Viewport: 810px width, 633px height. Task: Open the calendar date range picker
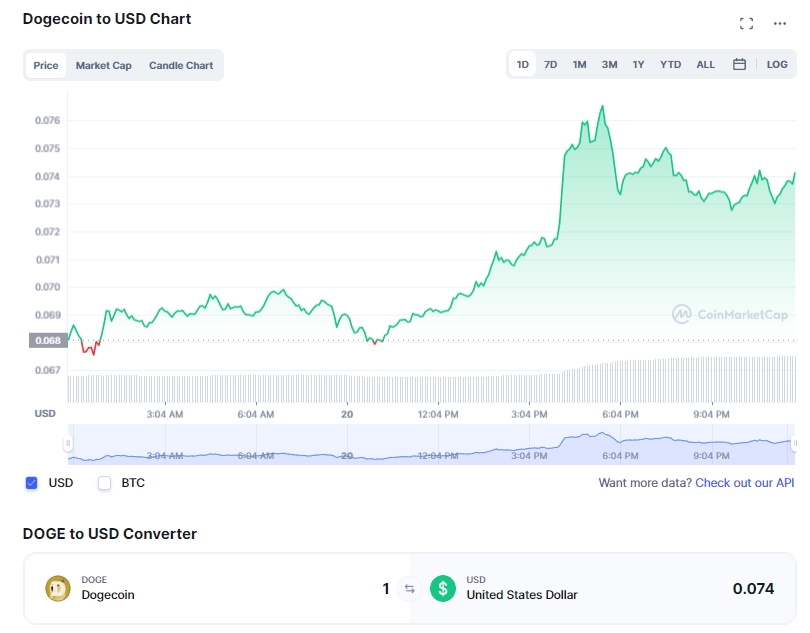[739, 64]
